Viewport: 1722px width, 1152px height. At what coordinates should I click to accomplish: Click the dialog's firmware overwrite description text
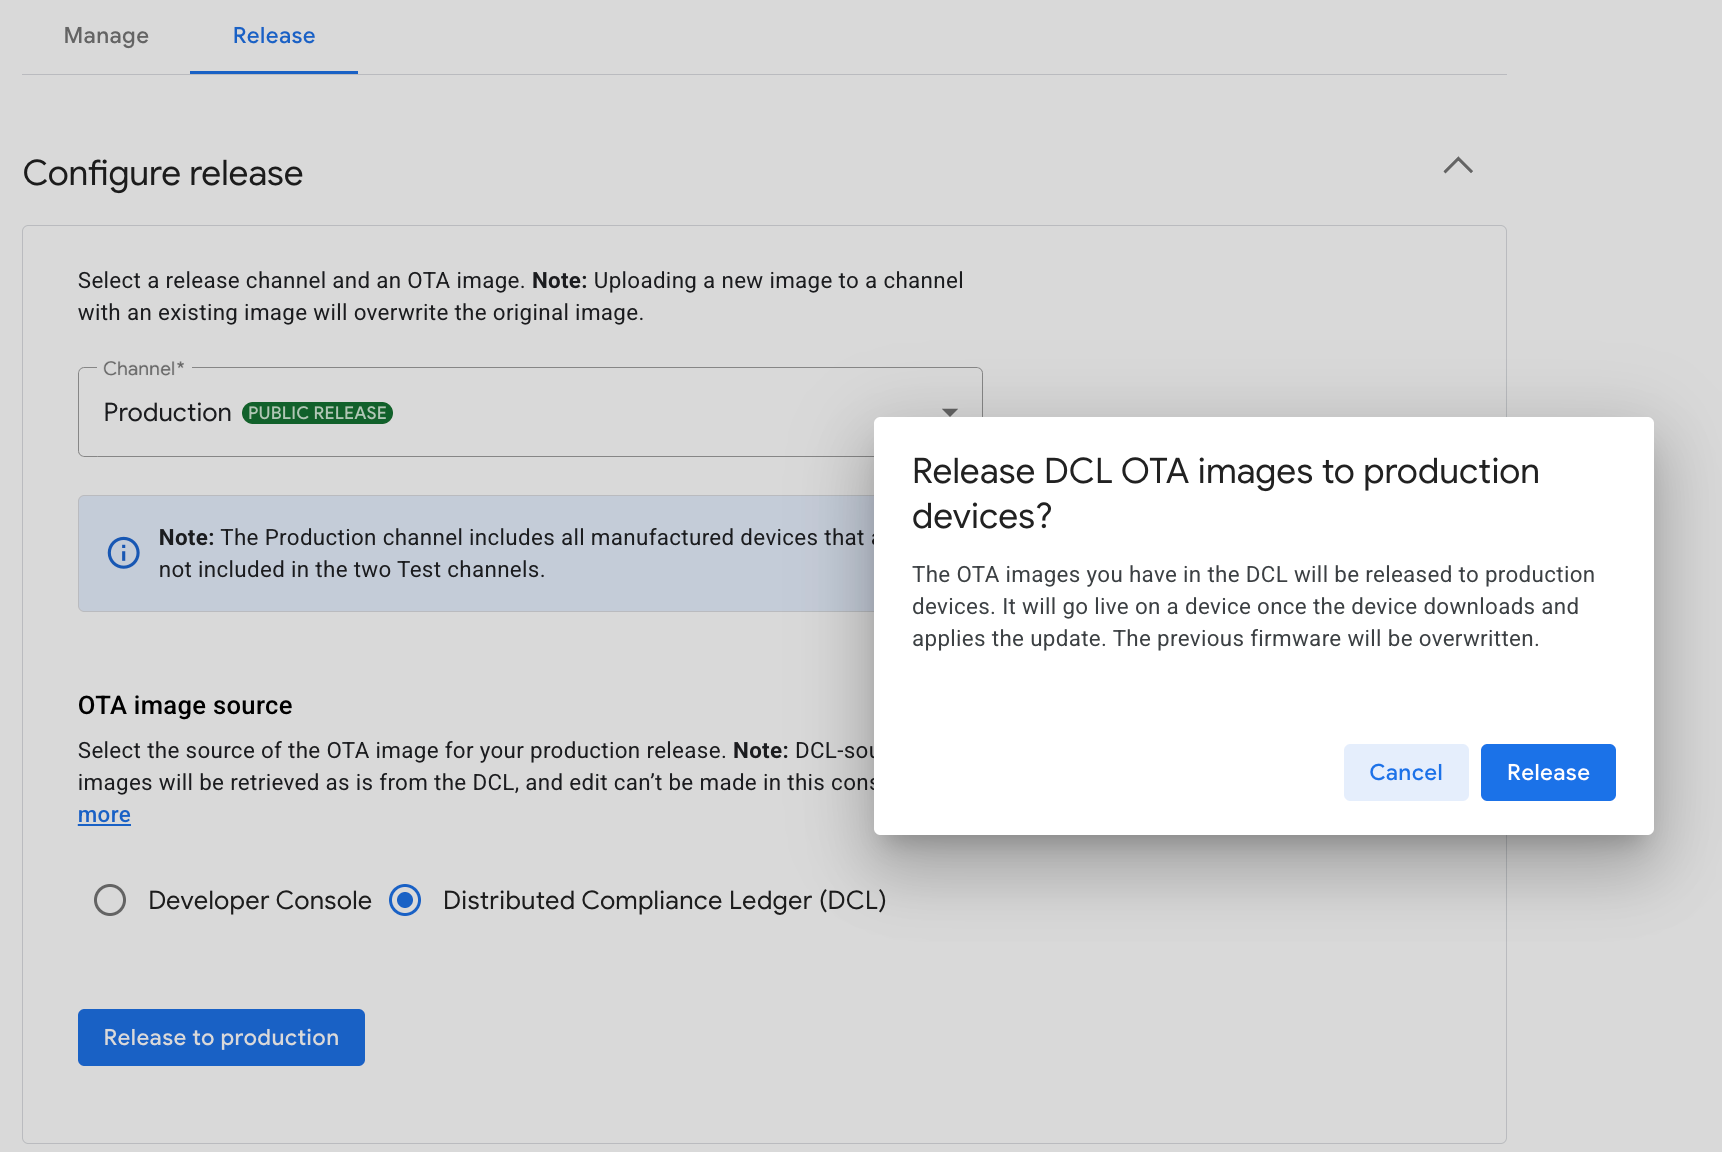(x=1252, y=606)
